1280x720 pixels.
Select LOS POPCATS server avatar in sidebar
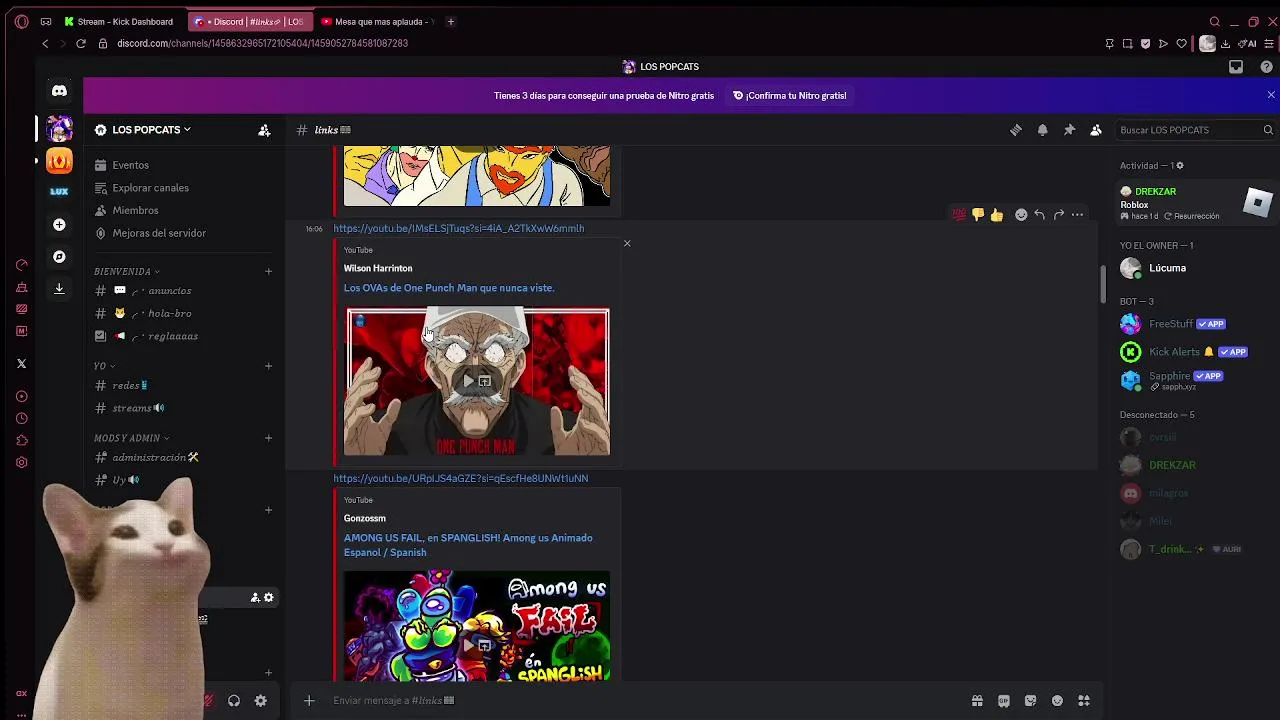point(59,129)
